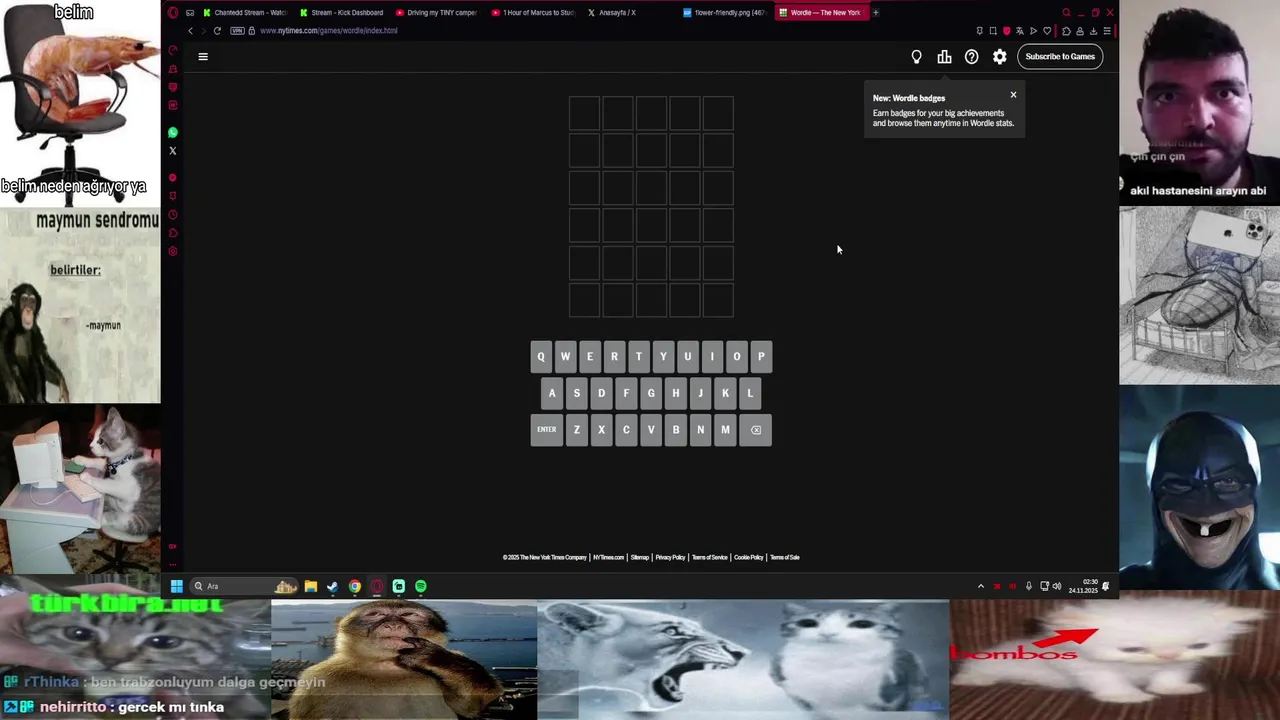Viewport: 1280px width, 720px height.
Task: Tap the S key on the Wordle keyboard
Action: click(577, 393)
